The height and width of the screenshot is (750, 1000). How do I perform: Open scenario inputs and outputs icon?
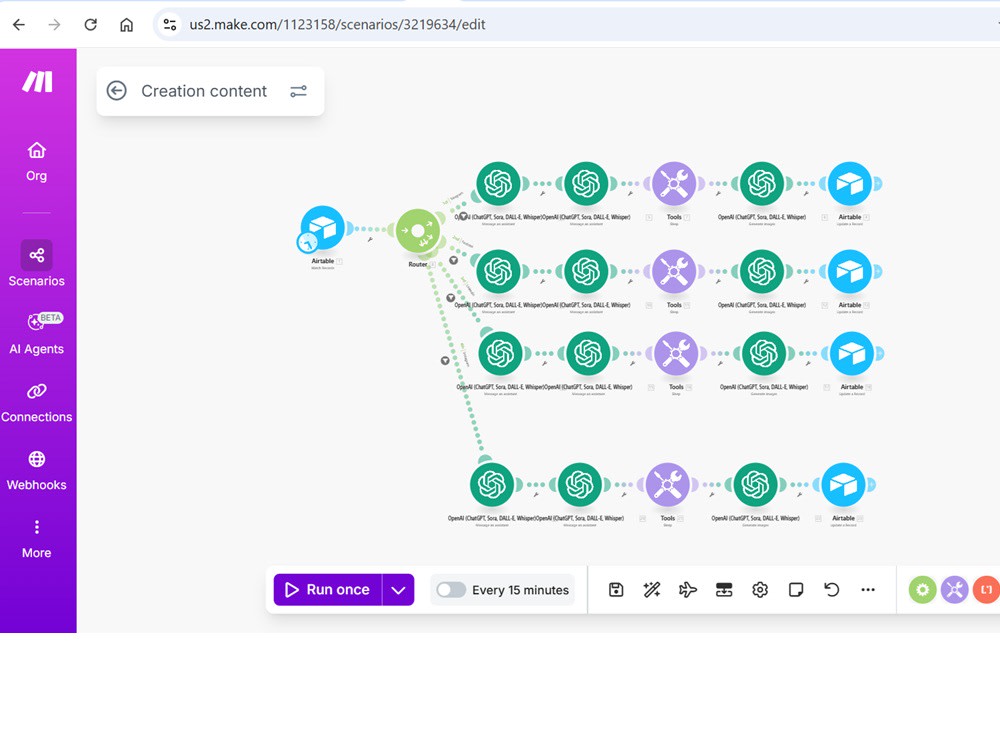pos(724,590)
